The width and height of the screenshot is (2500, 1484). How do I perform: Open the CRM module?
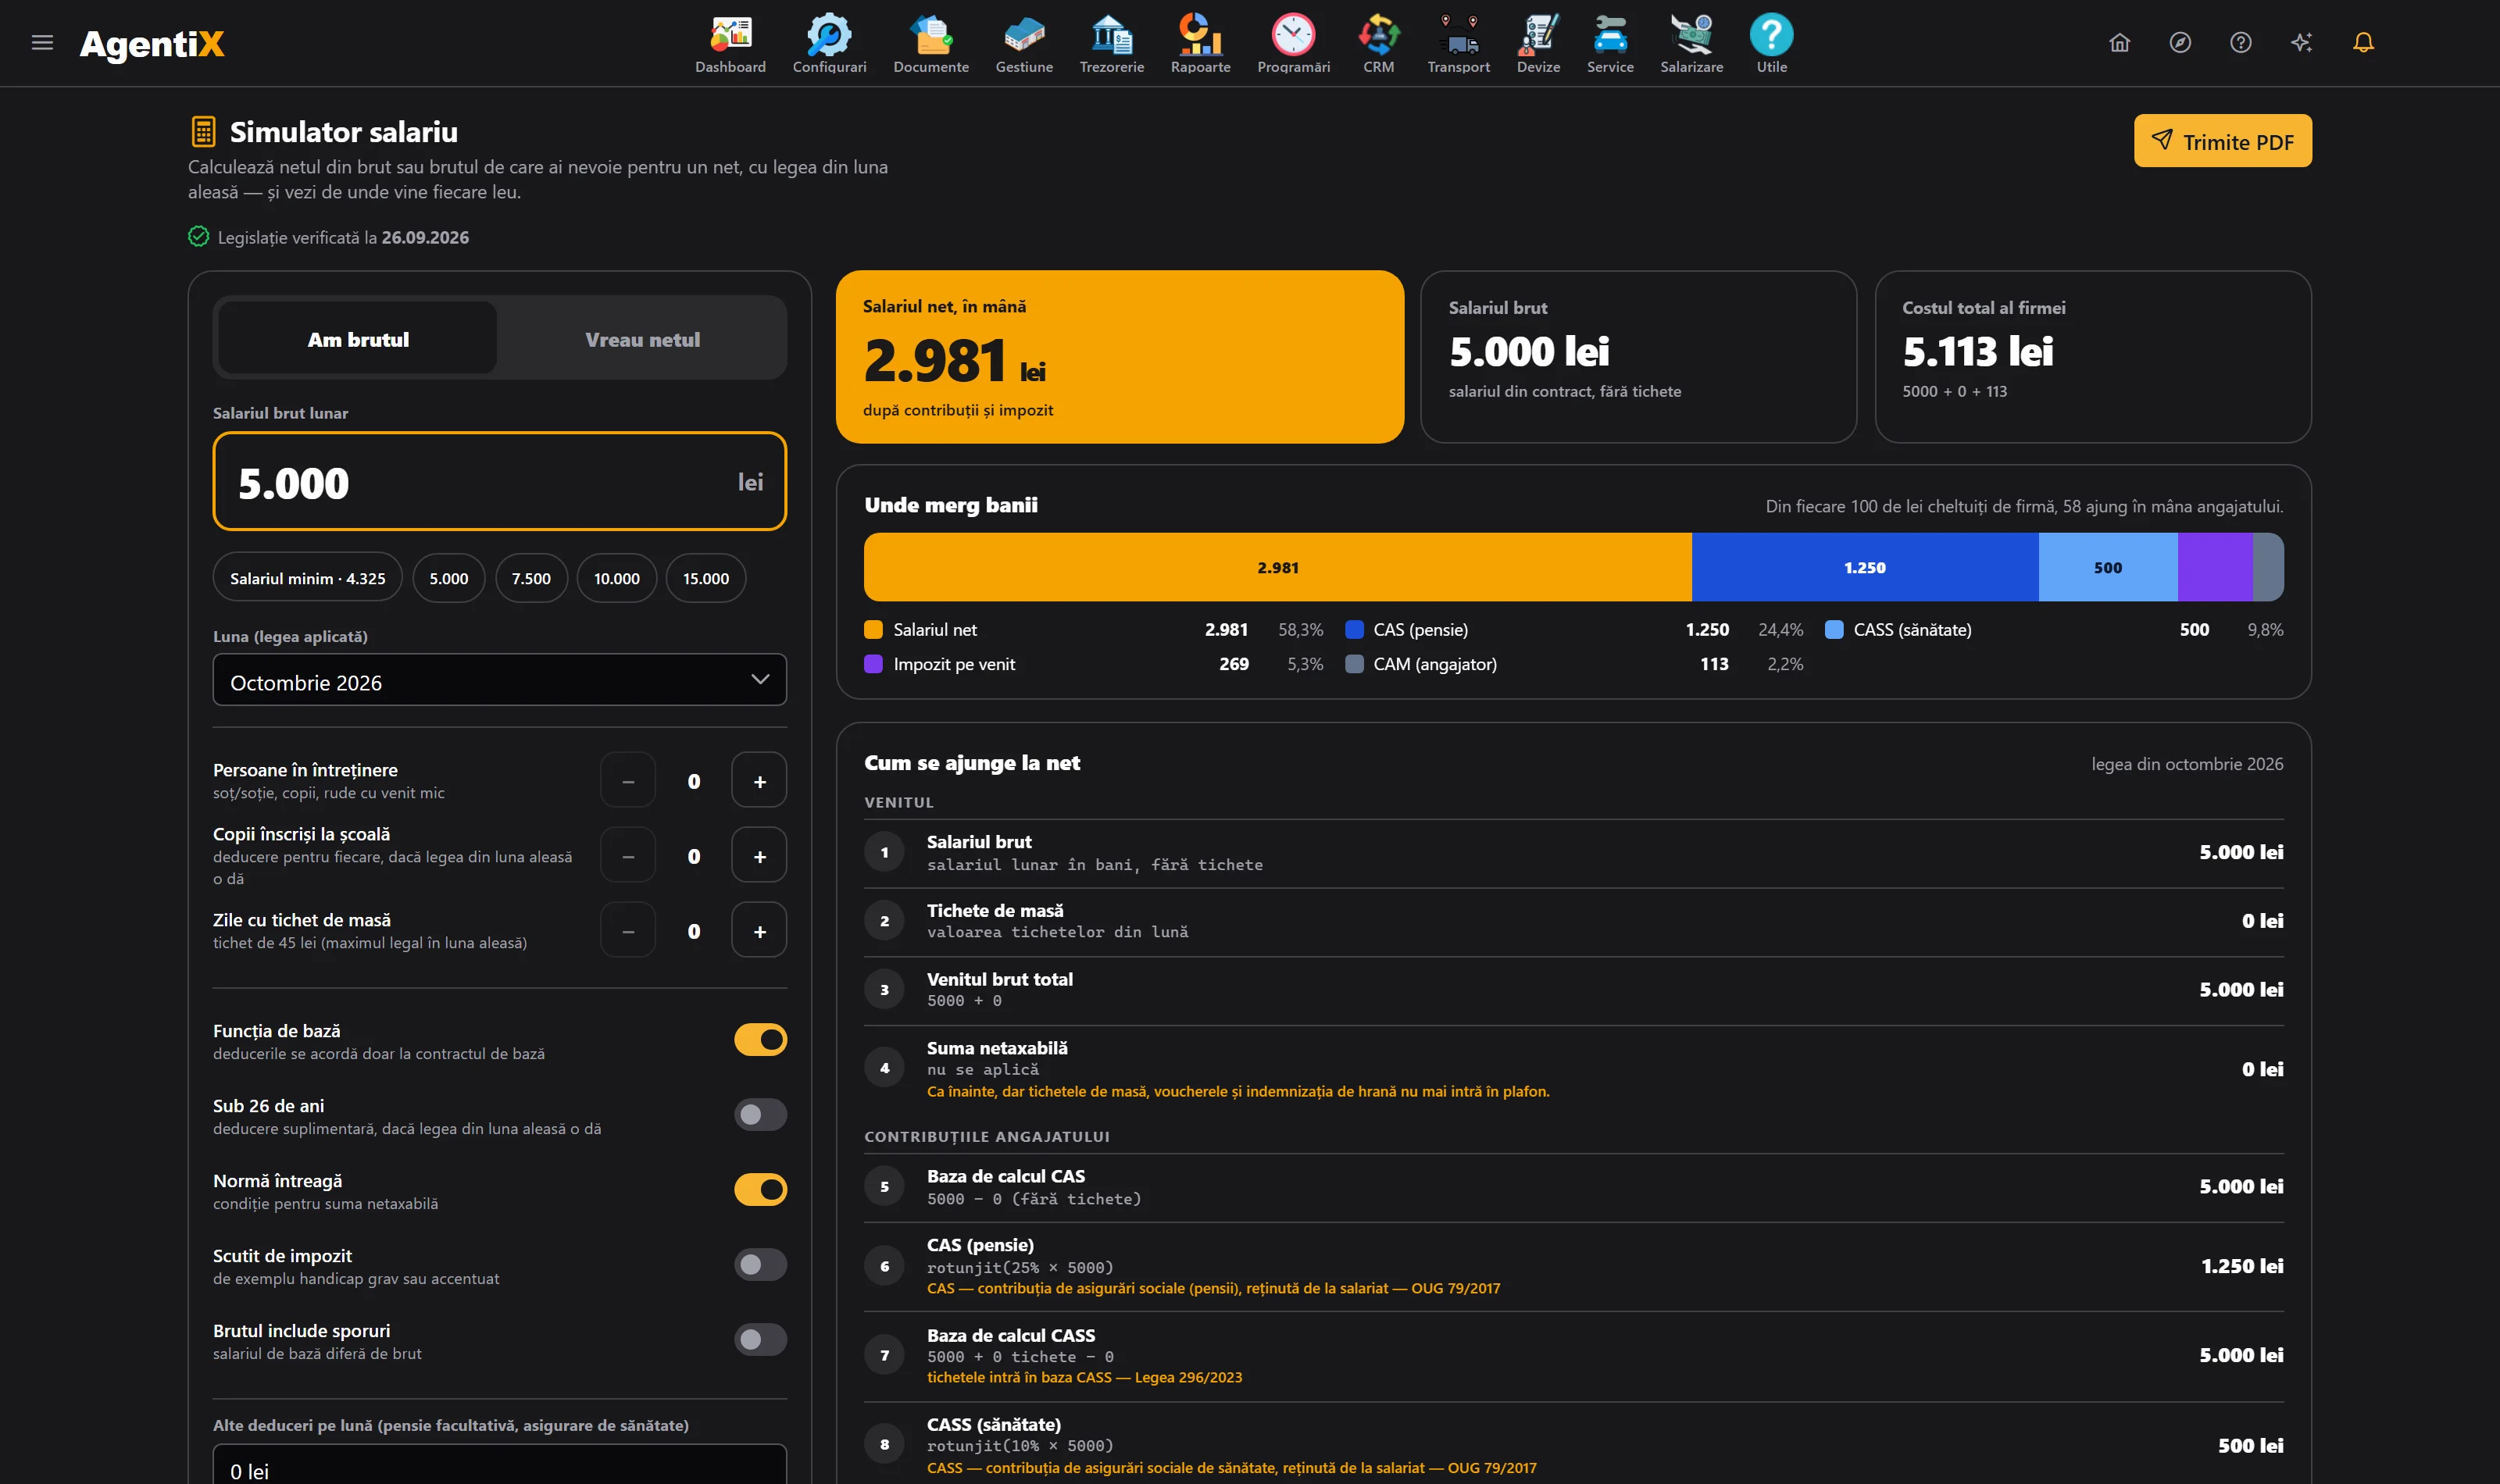point(1378,44)
